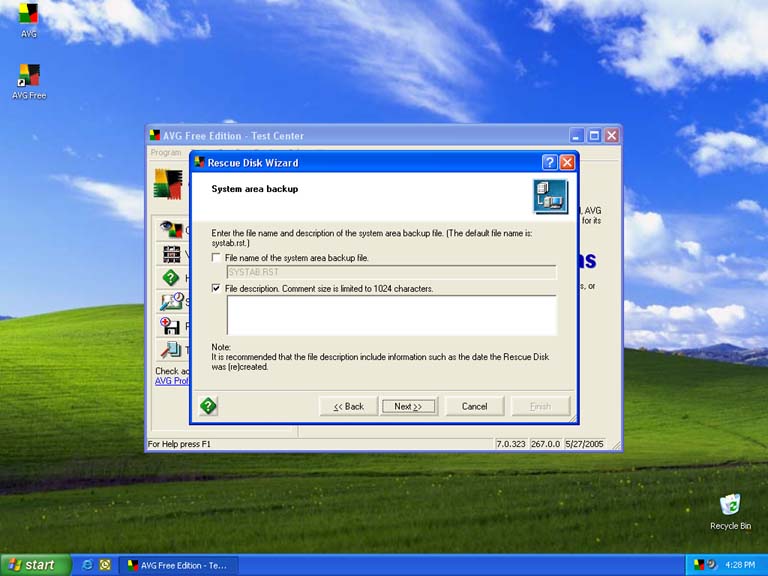Enable the file name of backup file checkbox
This screenshot has height=576, width=768.
click(x=217, y=258)
